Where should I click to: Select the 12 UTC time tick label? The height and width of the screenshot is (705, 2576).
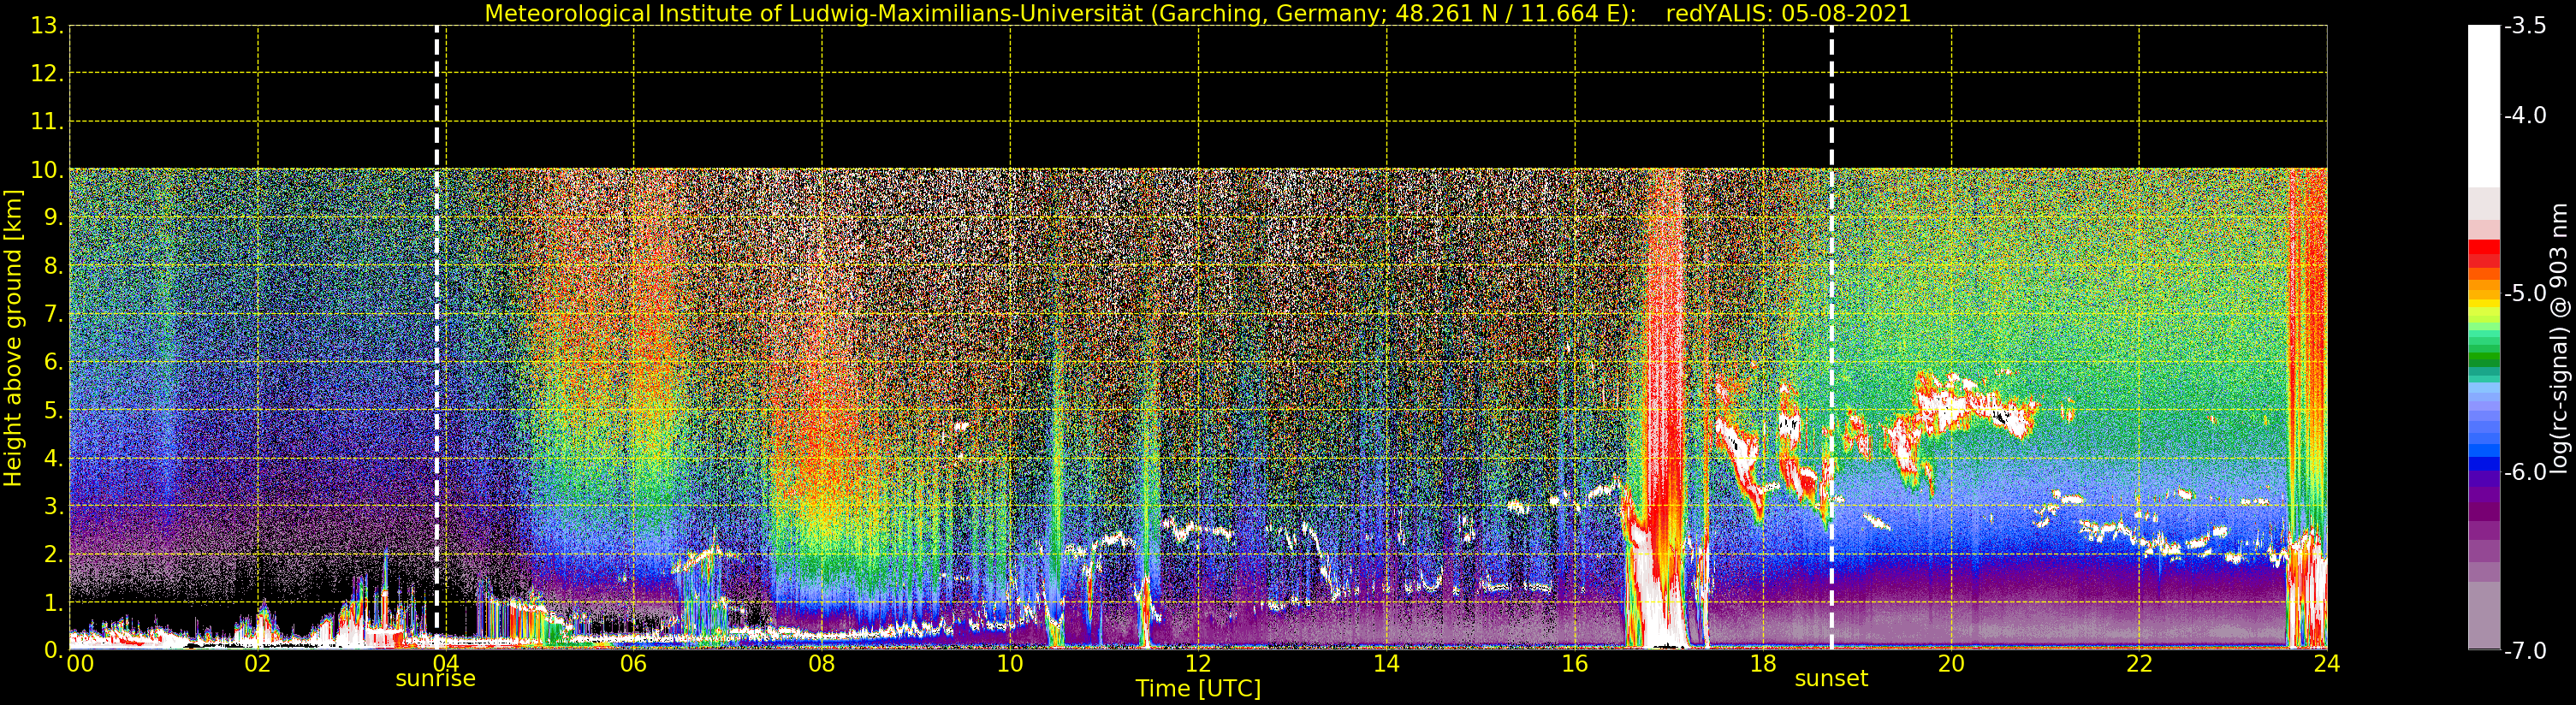pos(1198,664)
